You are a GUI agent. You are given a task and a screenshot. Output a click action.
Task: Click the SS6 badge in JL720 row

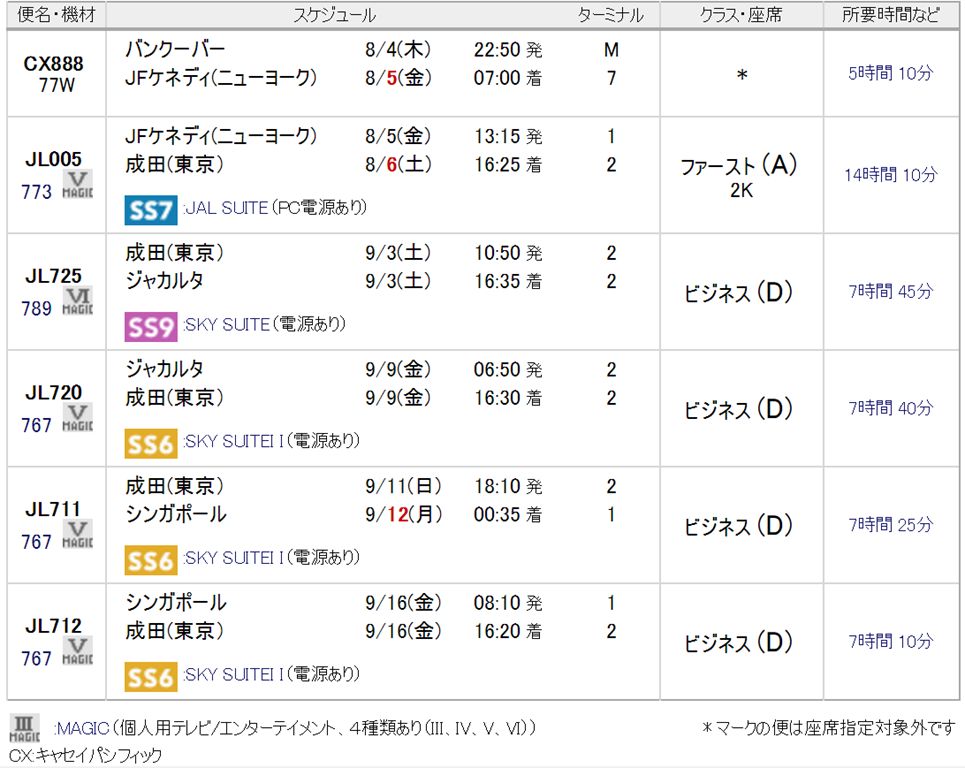click(151, 444)
